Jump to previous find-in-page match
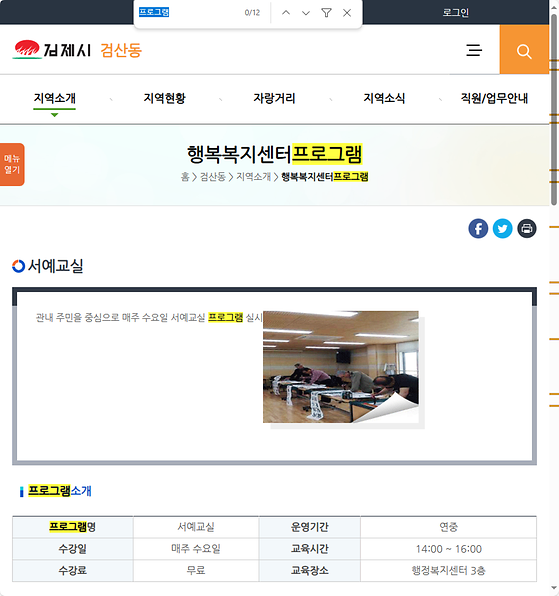The image size is (559, 596). (x=286, y=13)
